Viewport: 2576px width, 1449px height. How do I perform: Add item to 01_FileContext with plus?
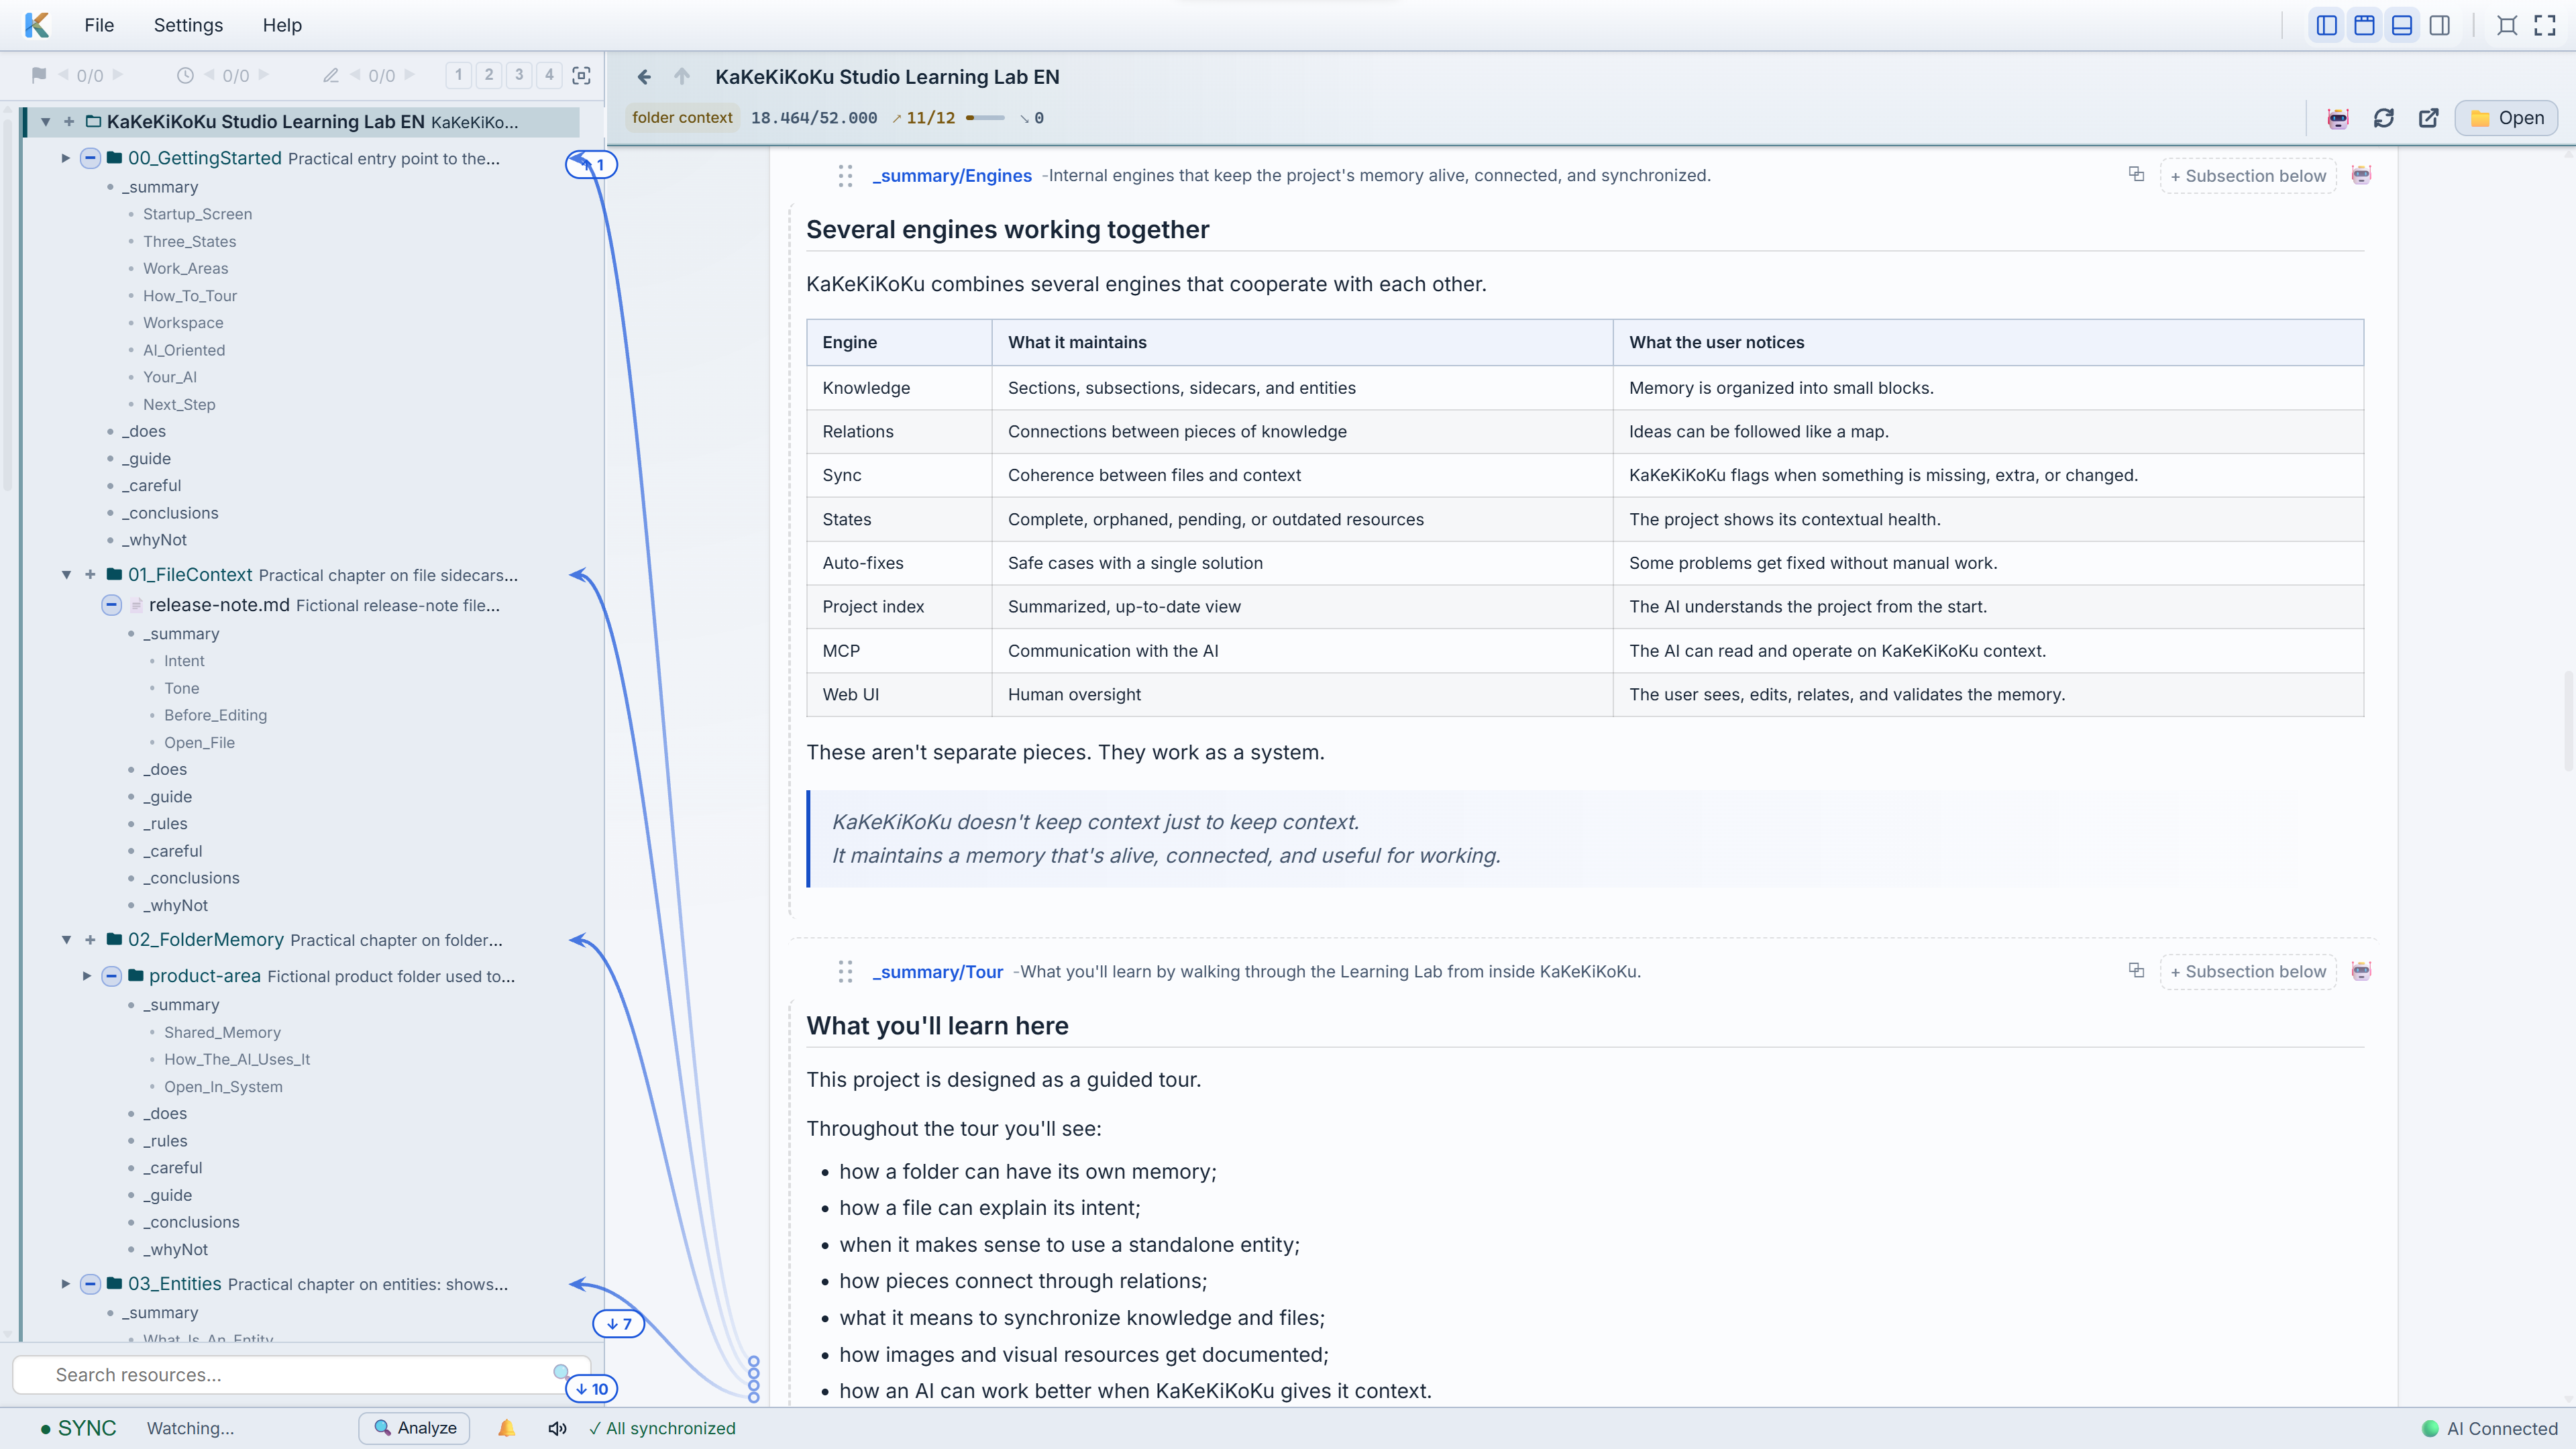(x=90, y=575)
